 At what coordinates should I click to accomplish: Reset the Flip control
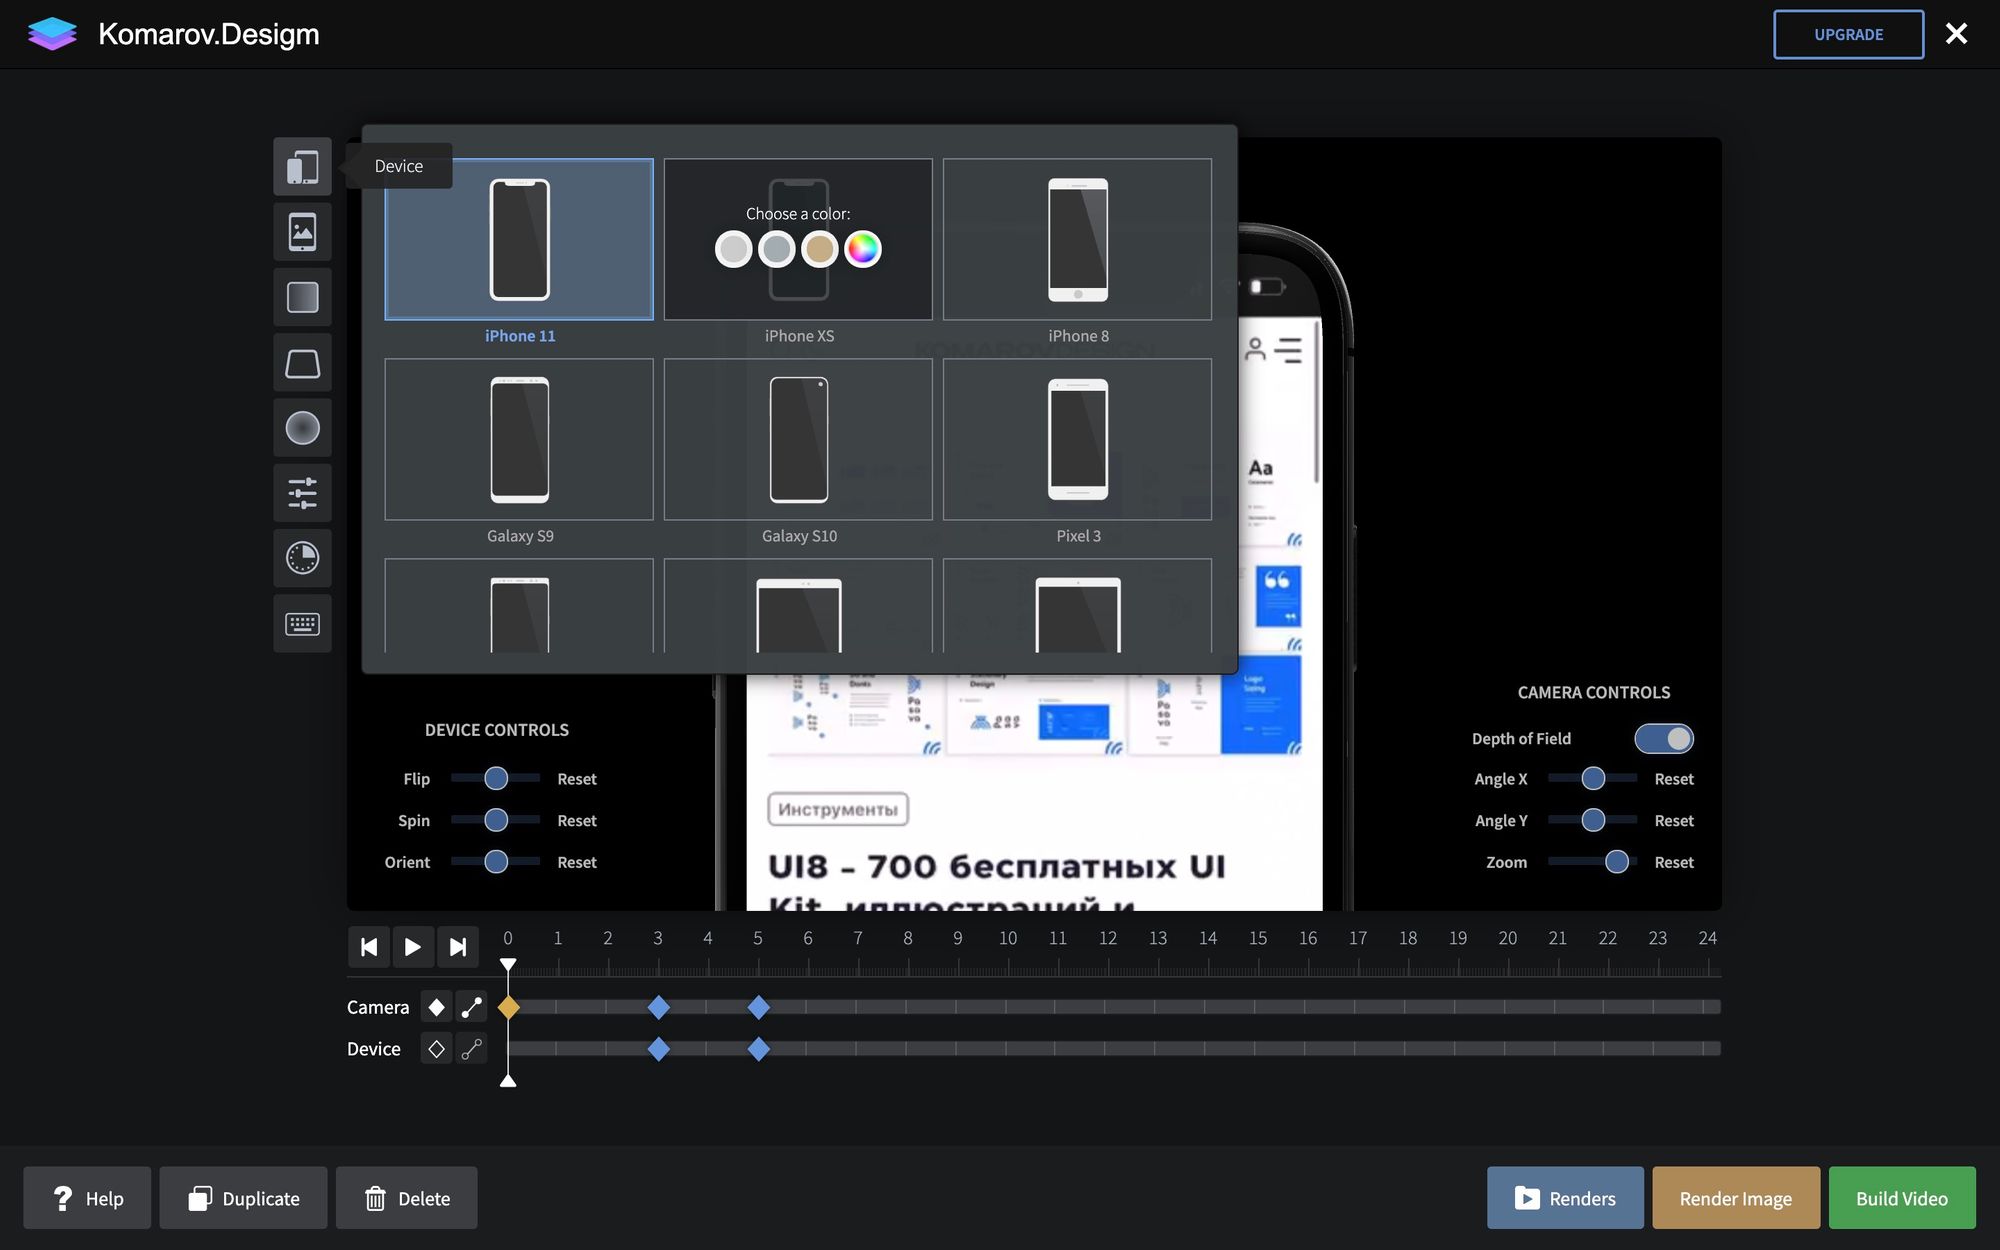577,779
